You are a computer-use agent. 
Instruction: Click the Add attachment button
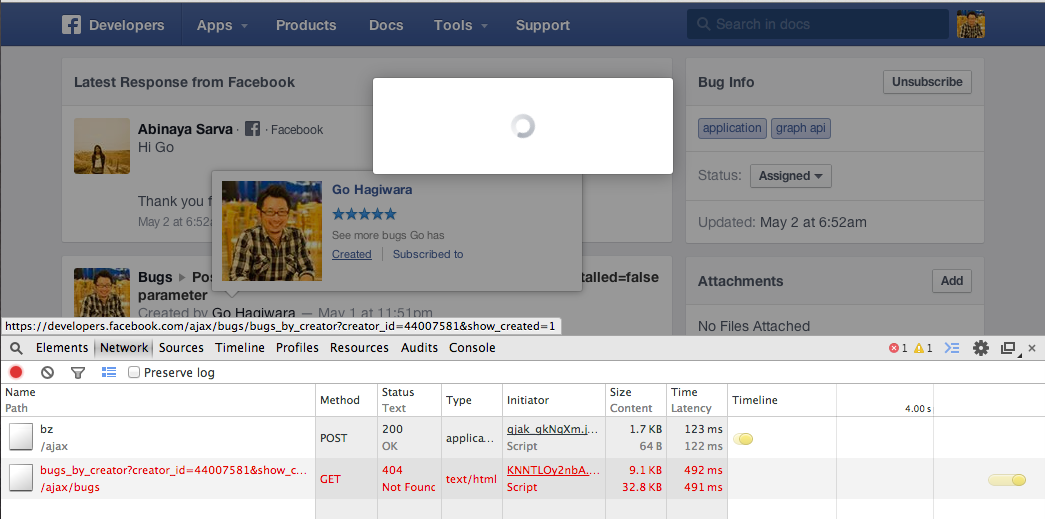(952, 280)
